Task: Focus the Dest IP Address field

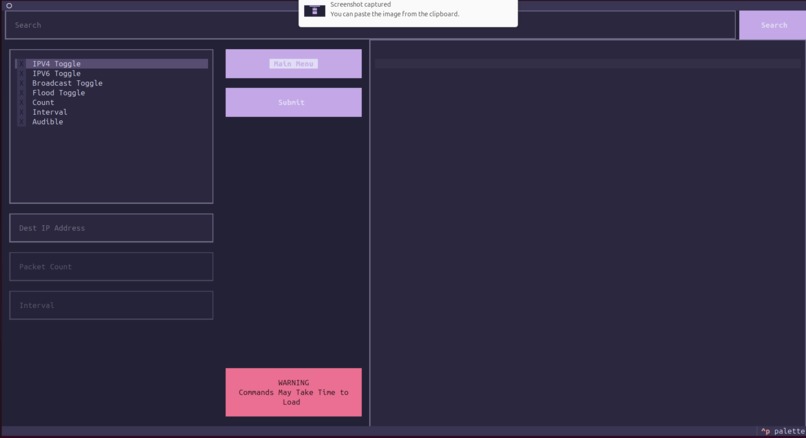Action: click(x=111, y=228)
